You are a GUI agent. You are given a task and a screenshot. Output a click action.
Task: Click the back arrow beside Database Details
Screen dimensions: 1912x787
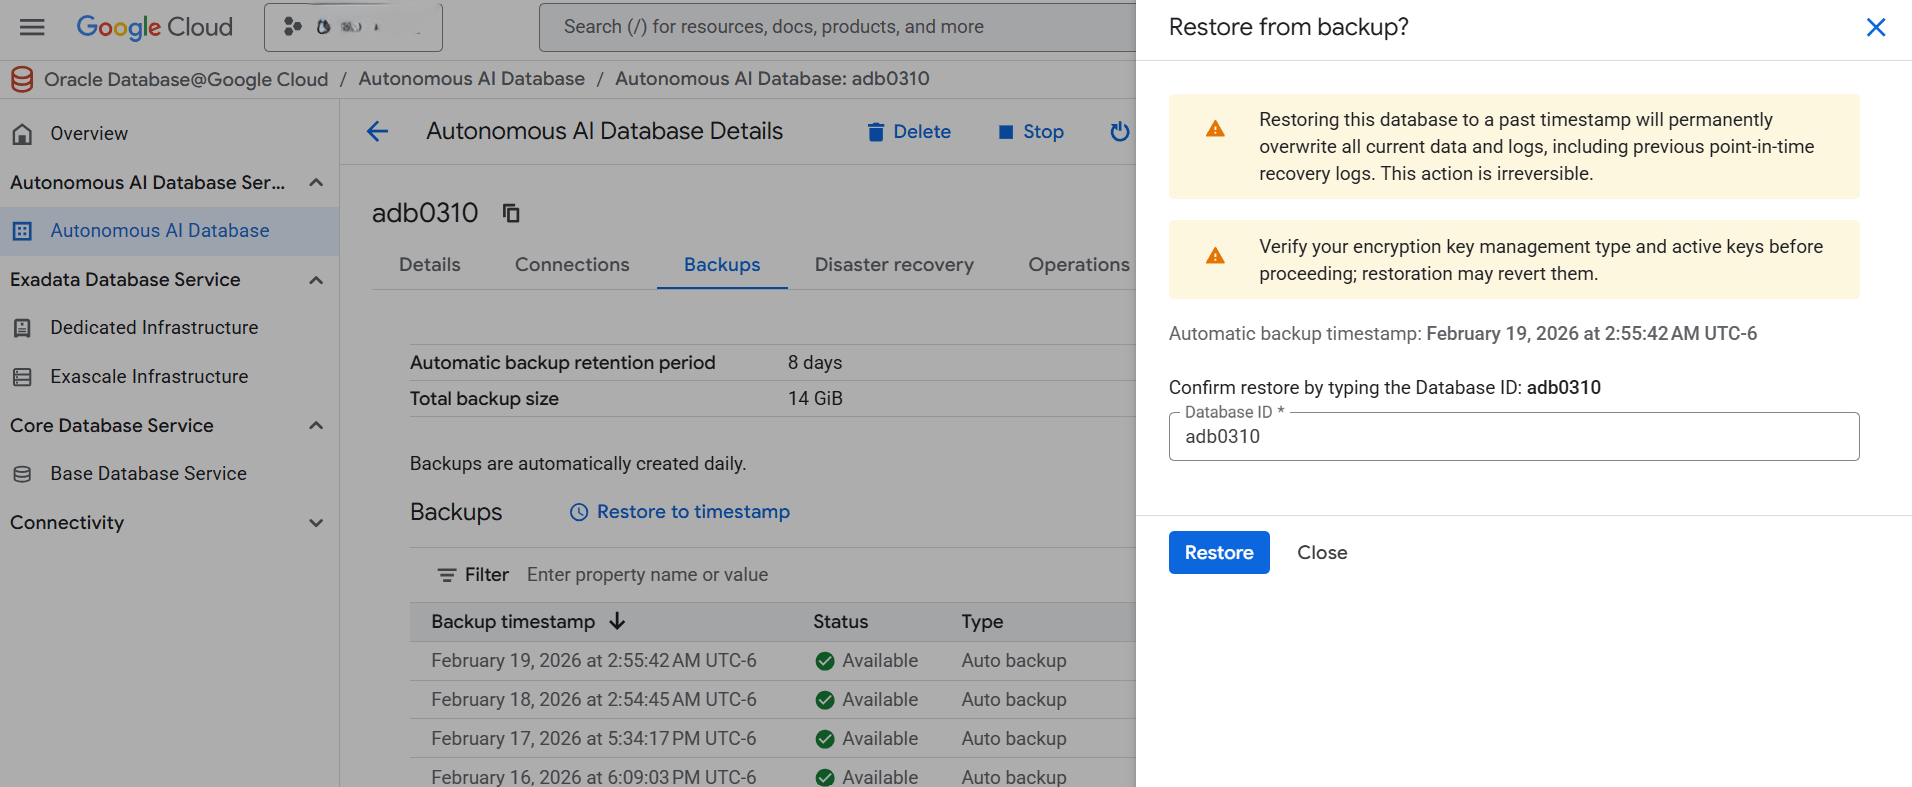[377, 132]
